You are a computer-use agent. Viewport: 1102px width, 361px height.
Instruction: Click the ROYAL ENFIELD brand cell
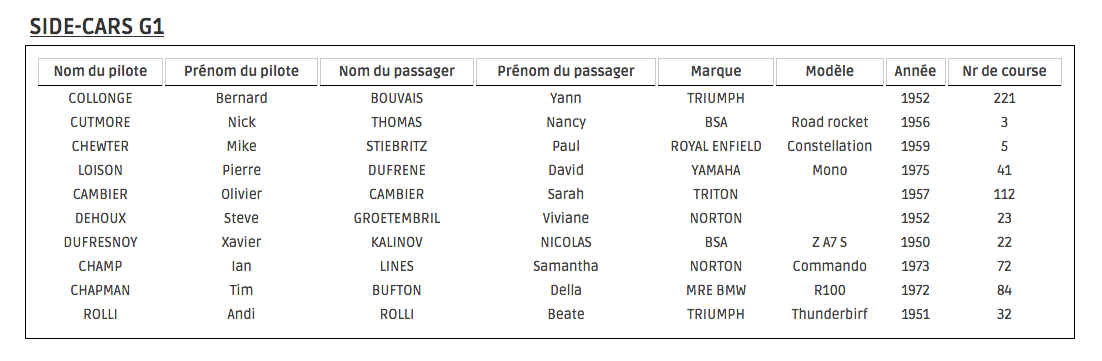pyautogui.click(x=715, y=146)
